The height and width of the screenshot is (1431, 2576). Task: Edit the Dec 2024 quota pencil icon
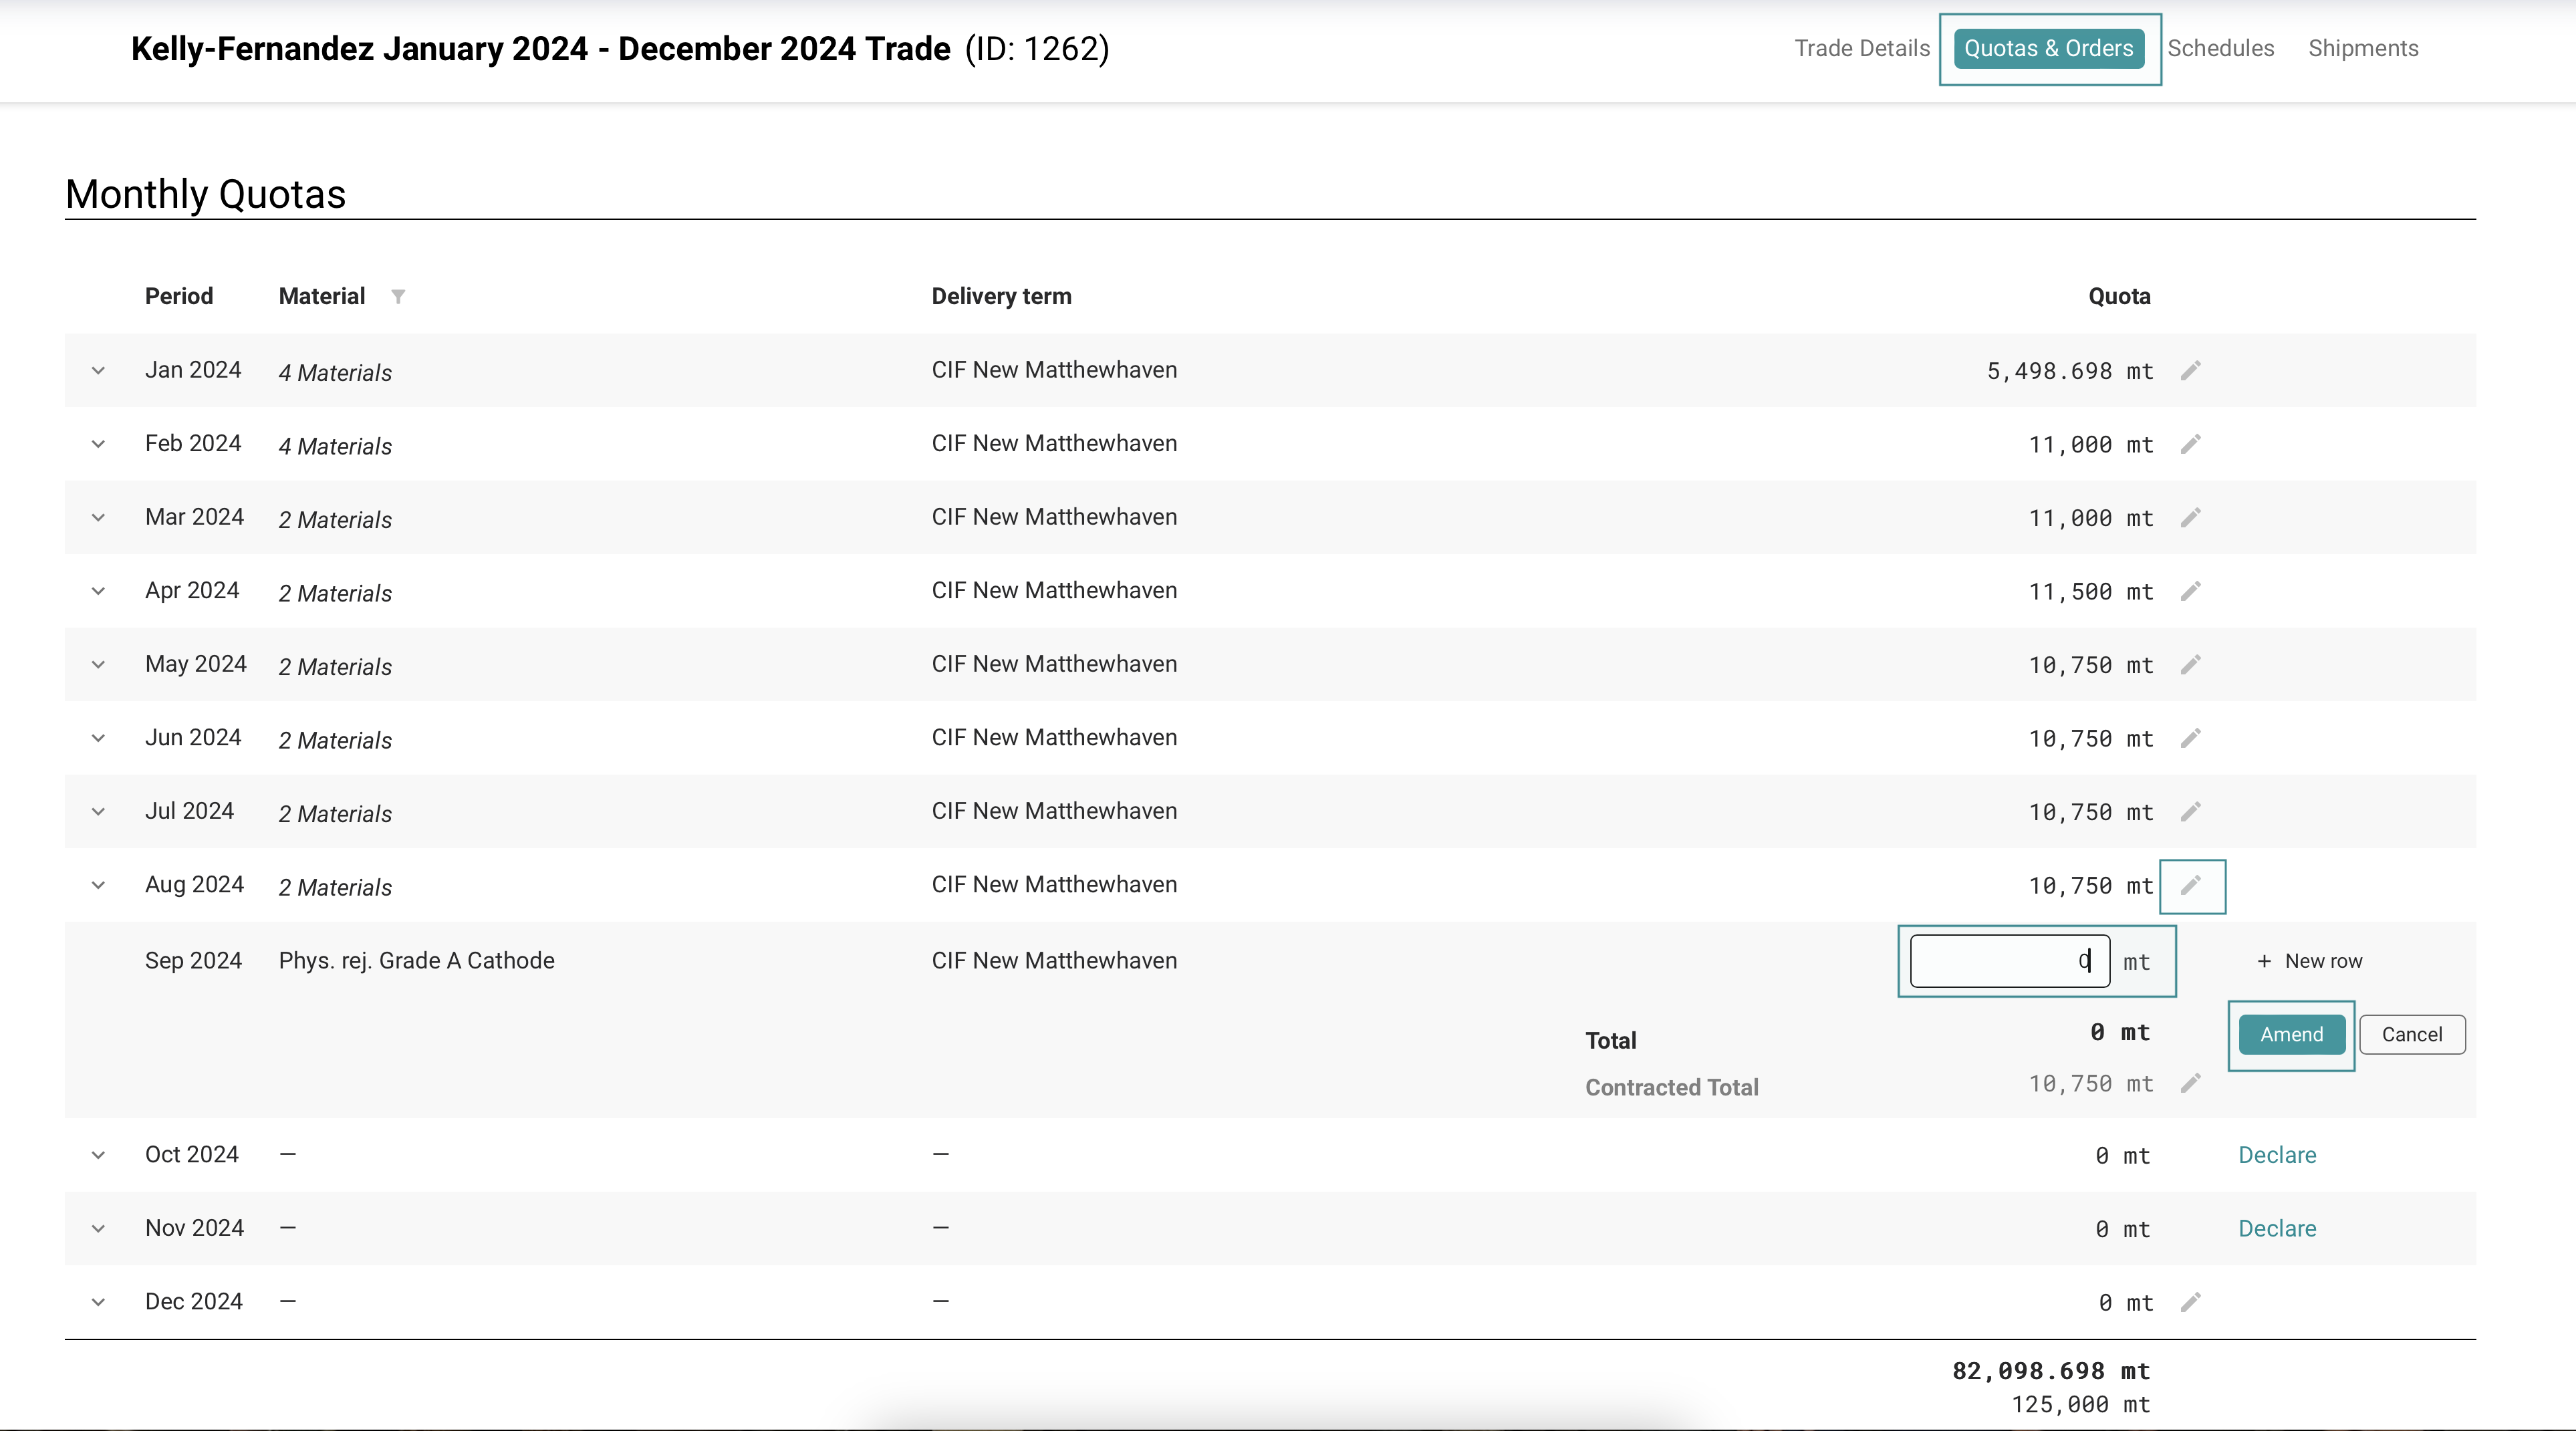[2190, 1302]
